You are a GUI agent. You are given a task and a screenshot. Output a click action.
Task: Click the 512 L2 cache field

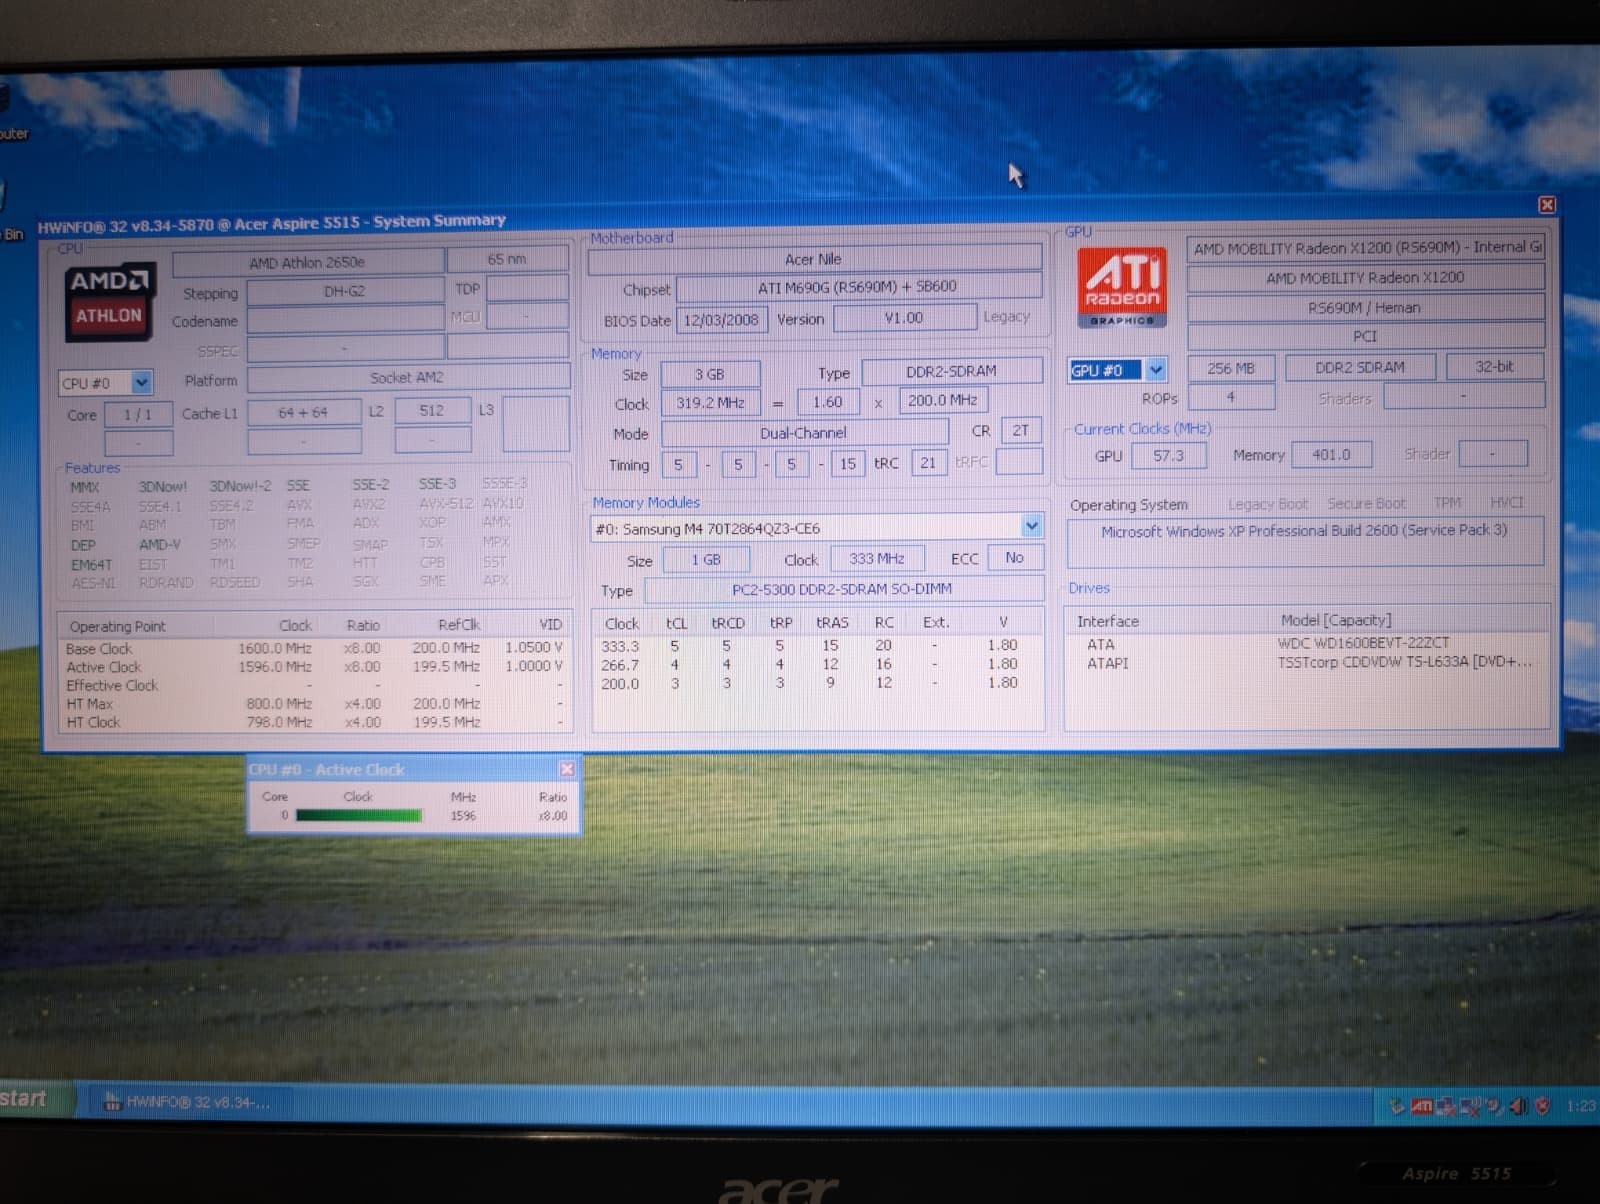pyautogui.click(x=432, y=411)
